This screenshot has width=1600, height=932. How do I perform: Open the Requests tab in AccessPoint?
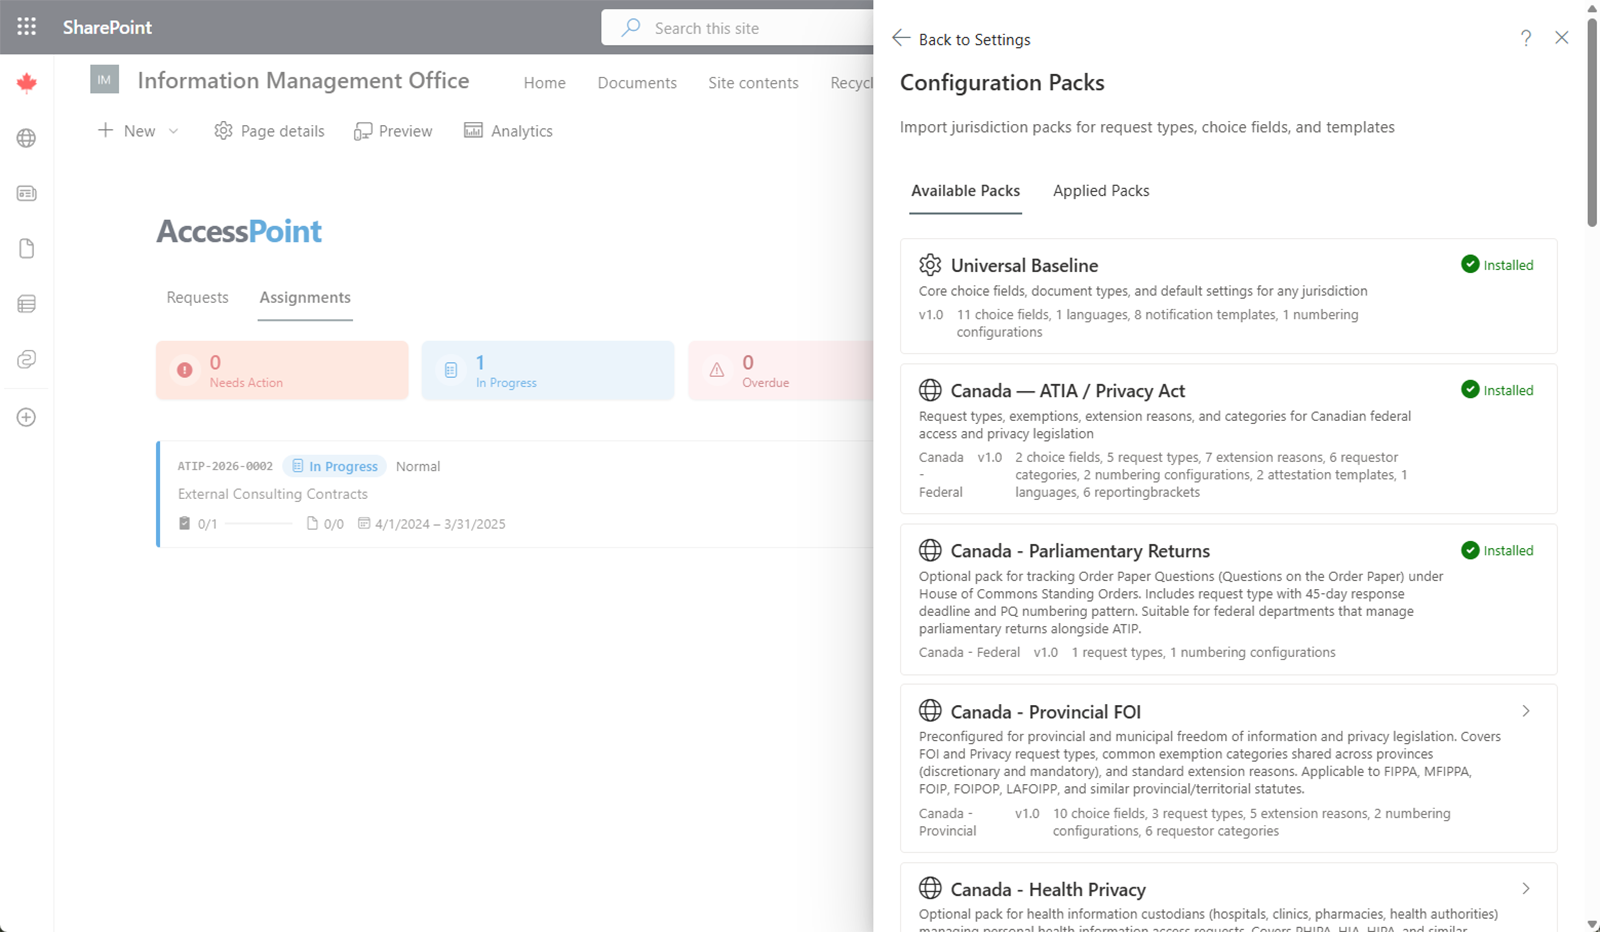(x=197, y=297)
